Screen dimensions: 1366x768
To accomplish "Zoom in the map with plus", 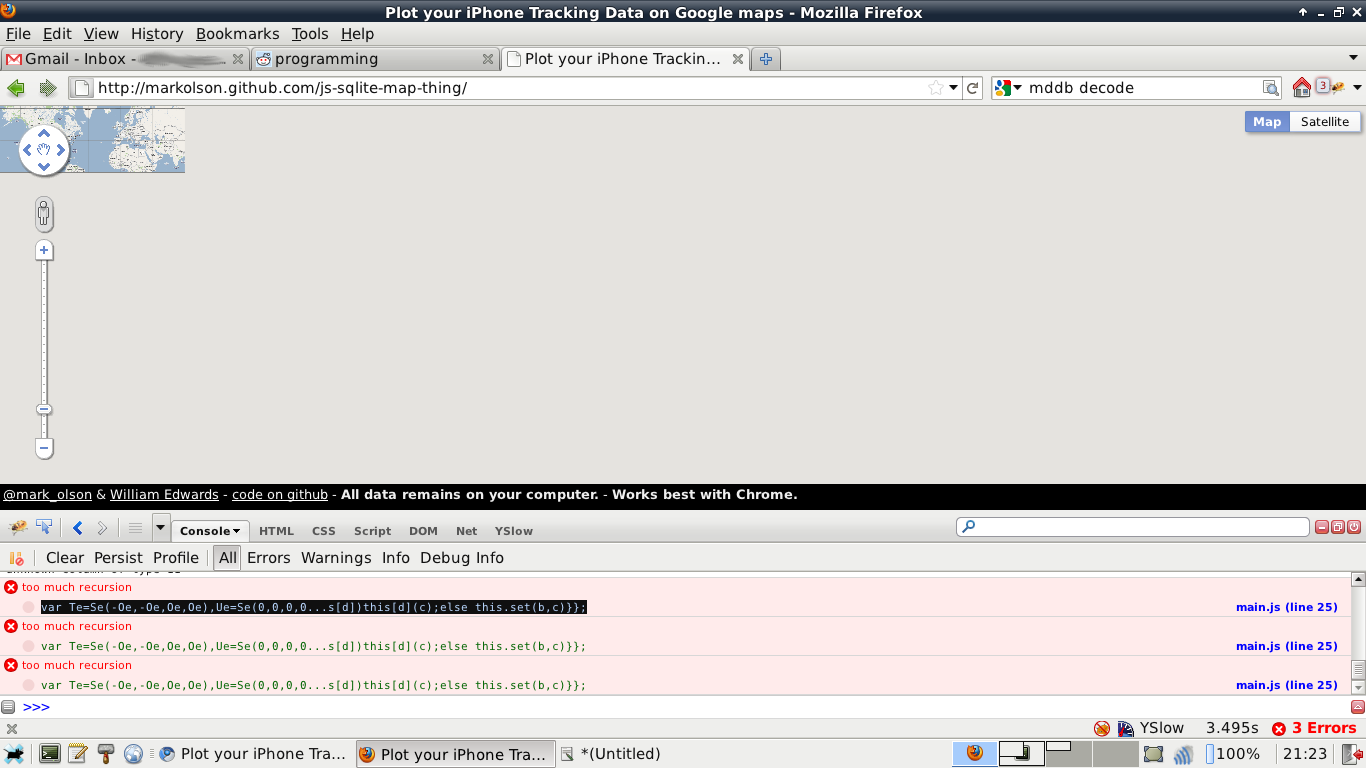I will pyautogui.click(x=44, y=251).
